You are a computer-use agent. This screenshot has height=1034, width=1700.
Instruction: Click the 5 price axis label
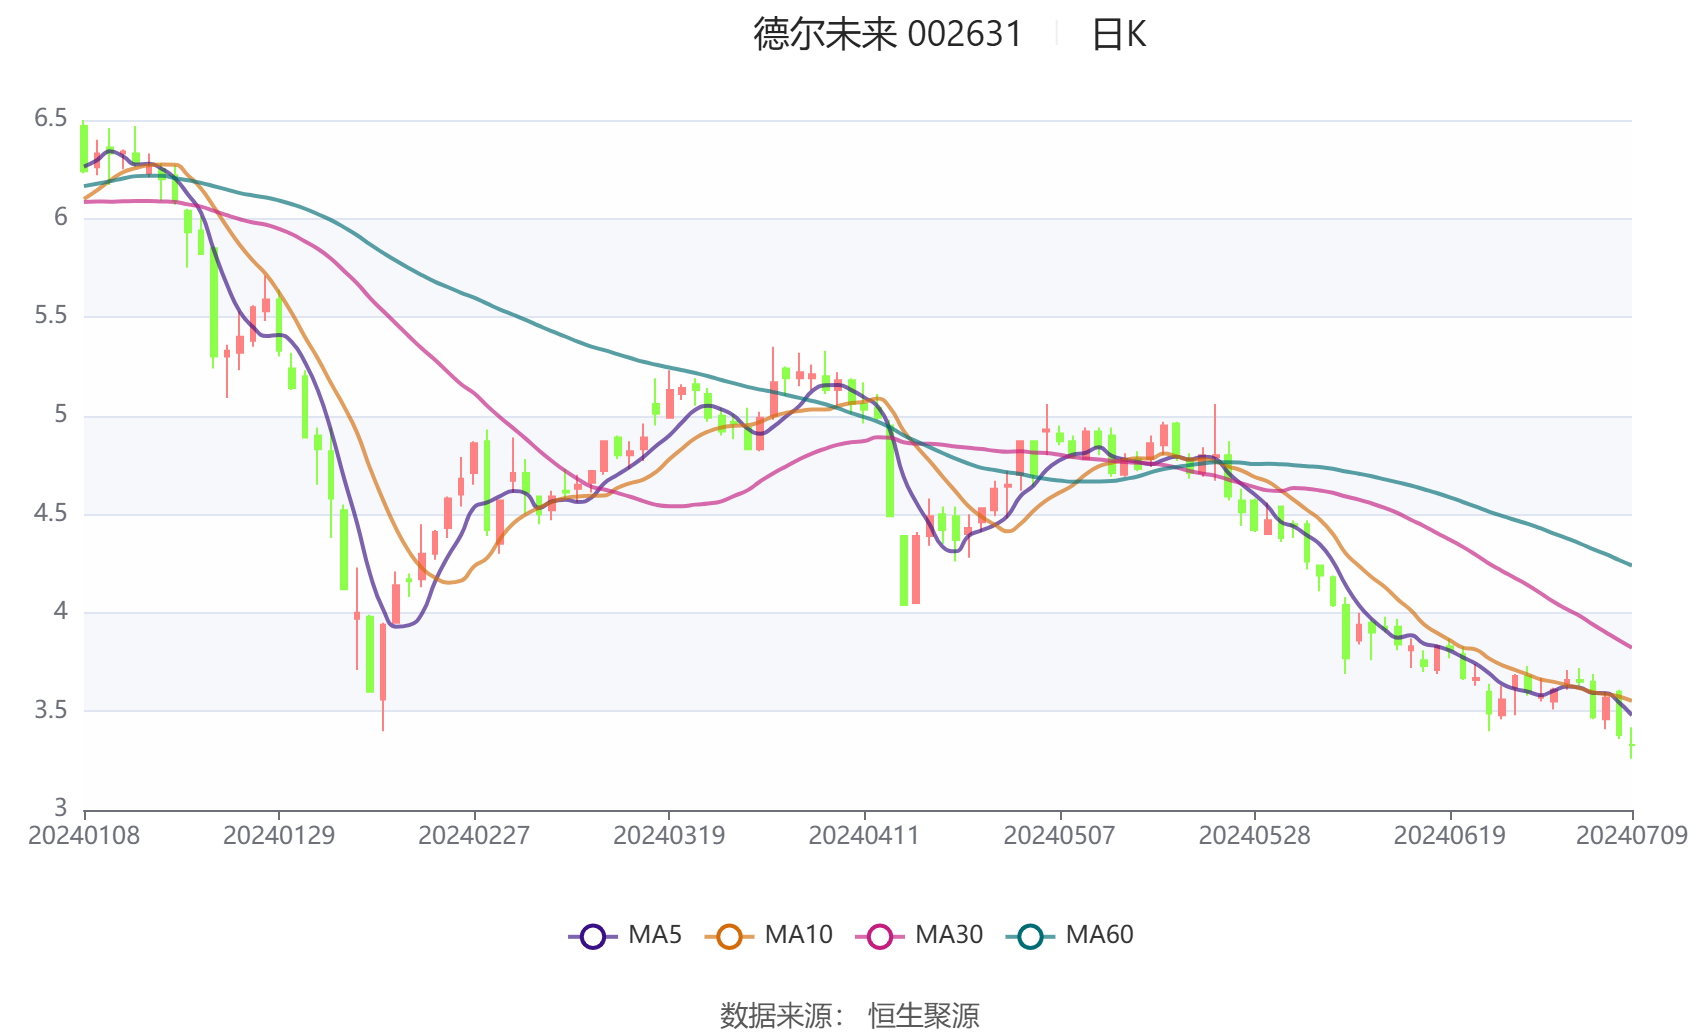[61, 414]
